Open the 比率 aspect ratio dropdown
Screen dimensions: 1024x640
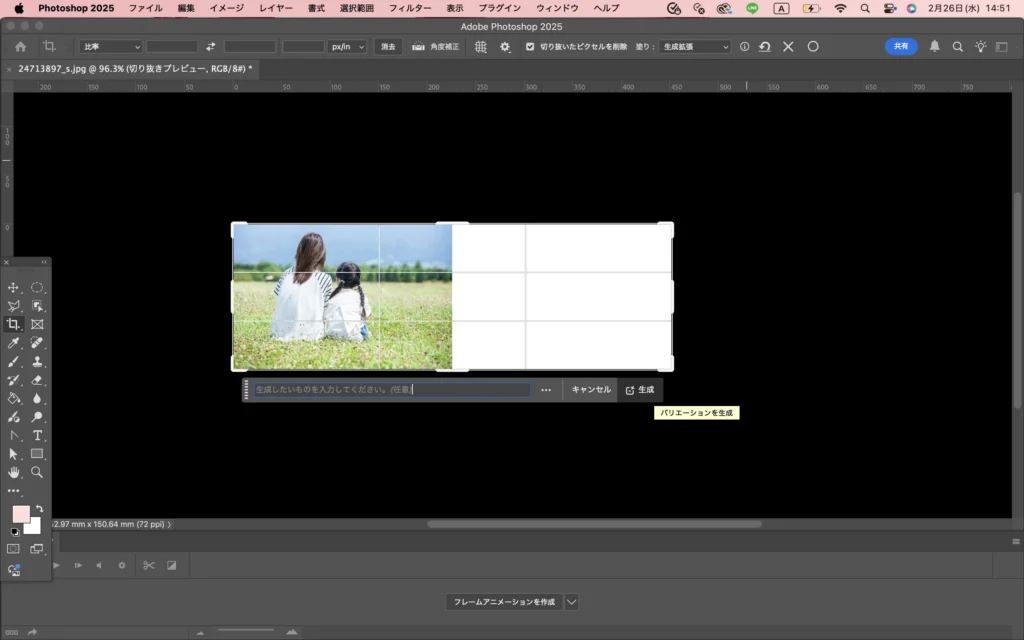click(110, 47)
